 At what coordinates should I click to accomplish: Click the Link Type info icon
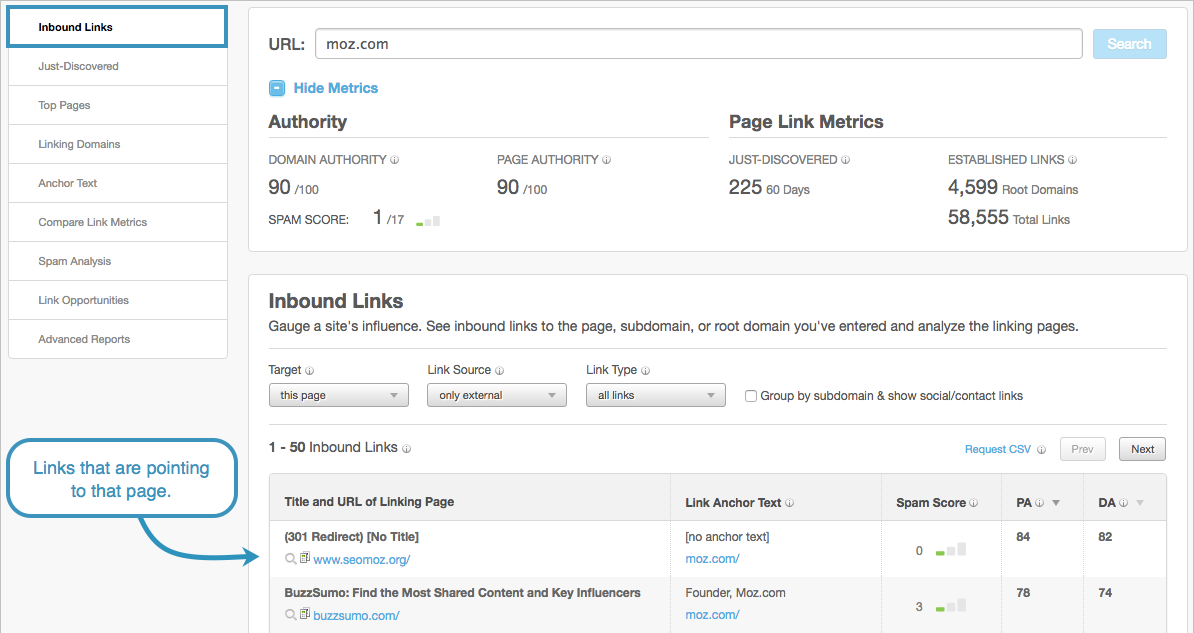click(646, 371)
